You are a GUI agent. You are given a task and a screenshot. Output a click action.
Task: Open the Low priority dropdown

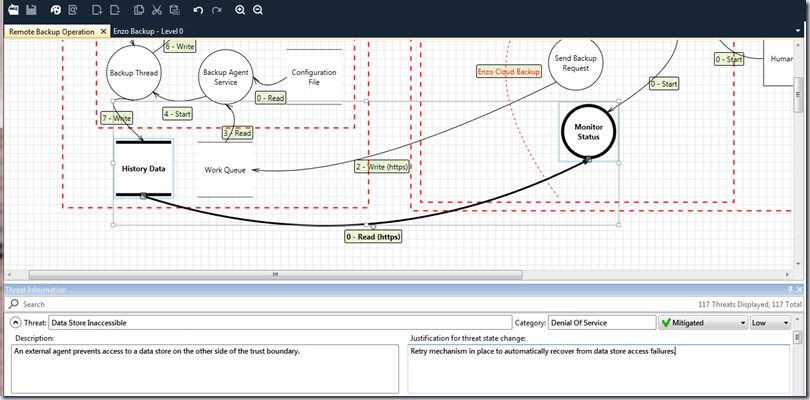(x=771, y=322)
